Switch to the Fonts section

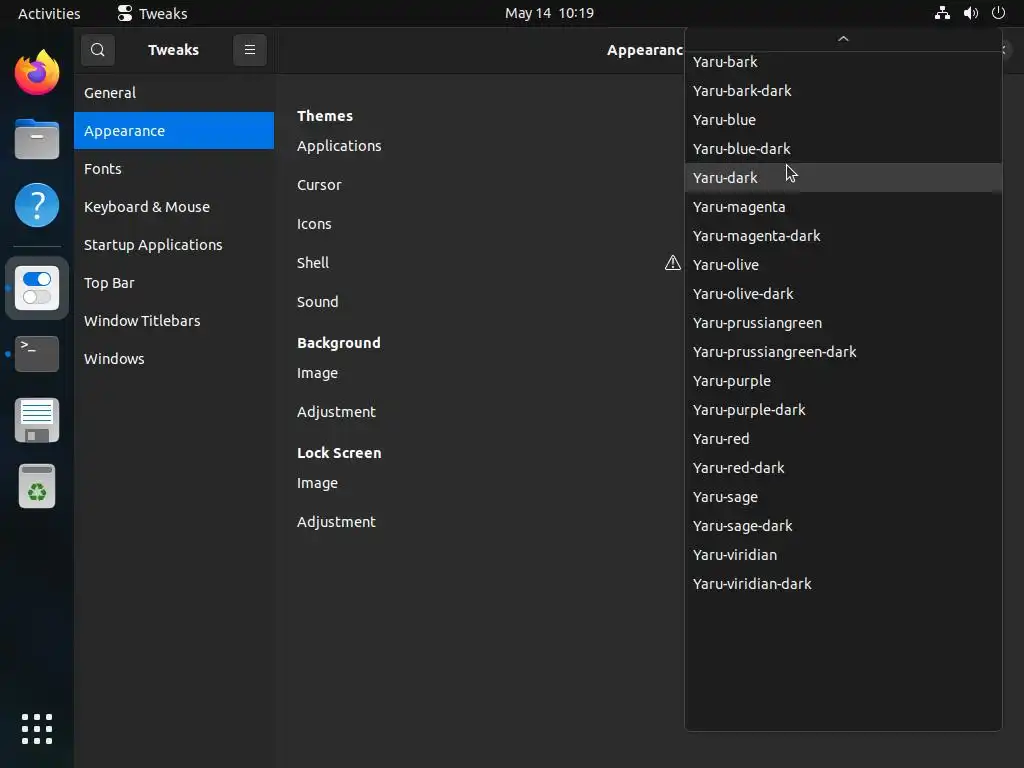103,169
